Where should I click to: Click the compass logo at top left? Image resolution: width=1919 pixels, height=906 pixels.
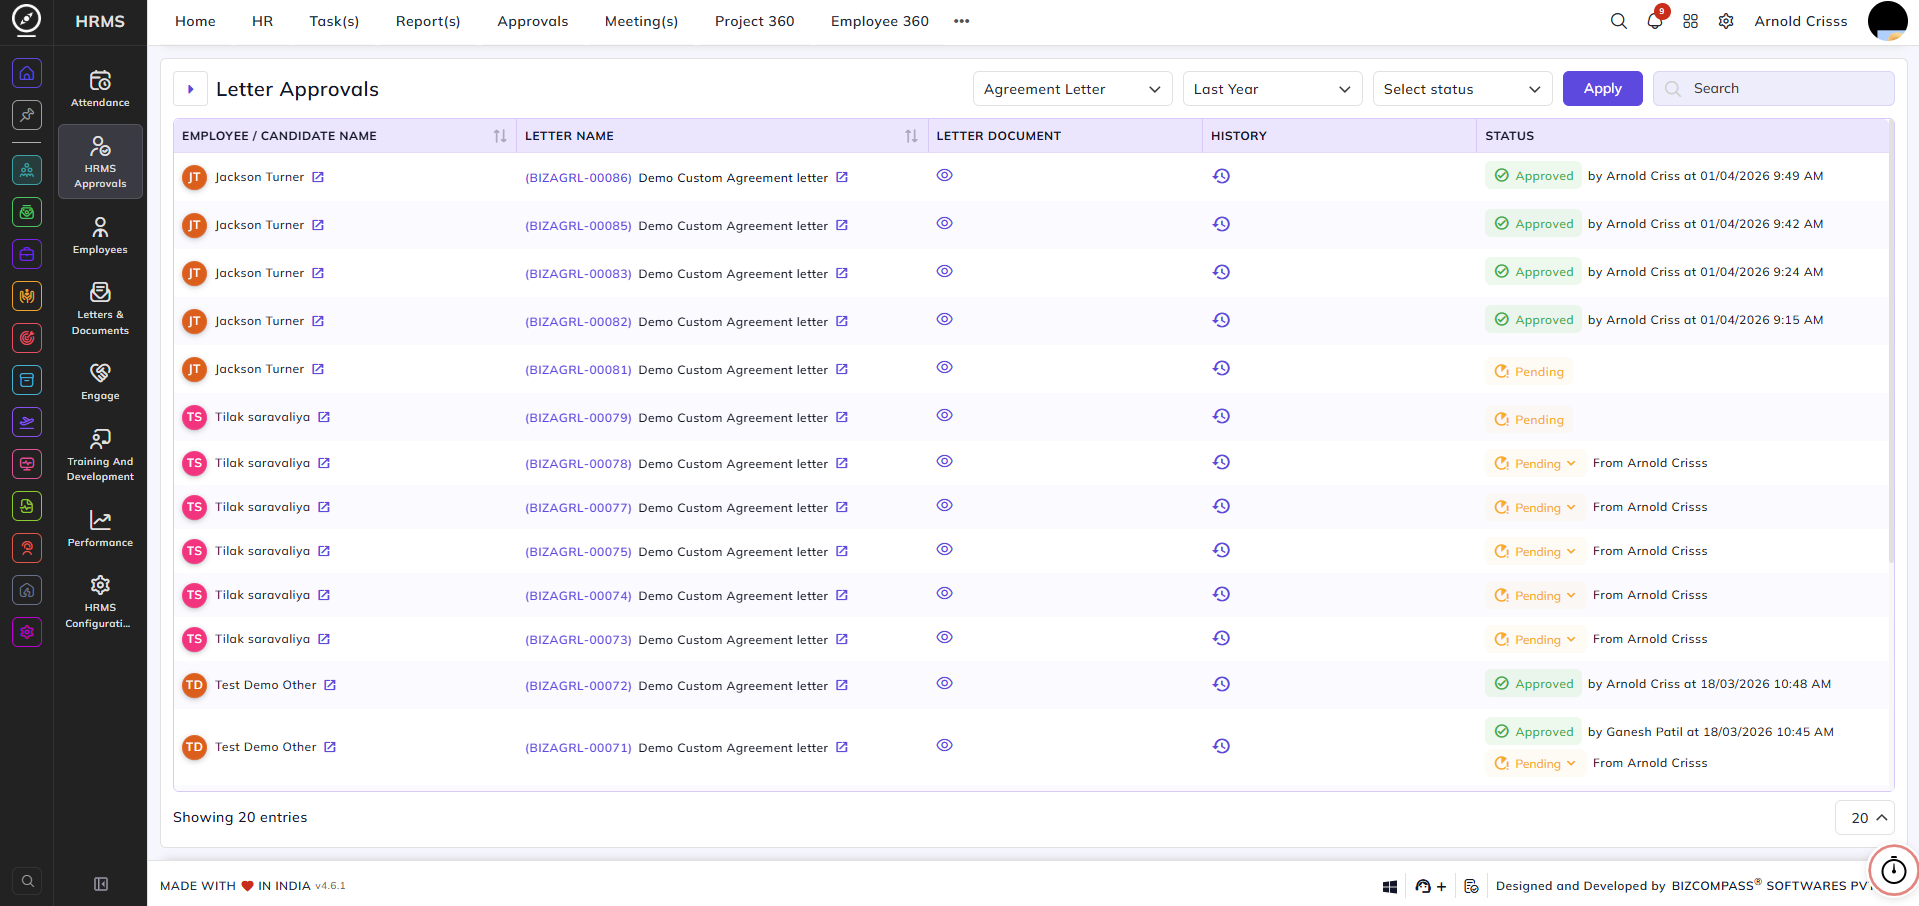[26, 19]
